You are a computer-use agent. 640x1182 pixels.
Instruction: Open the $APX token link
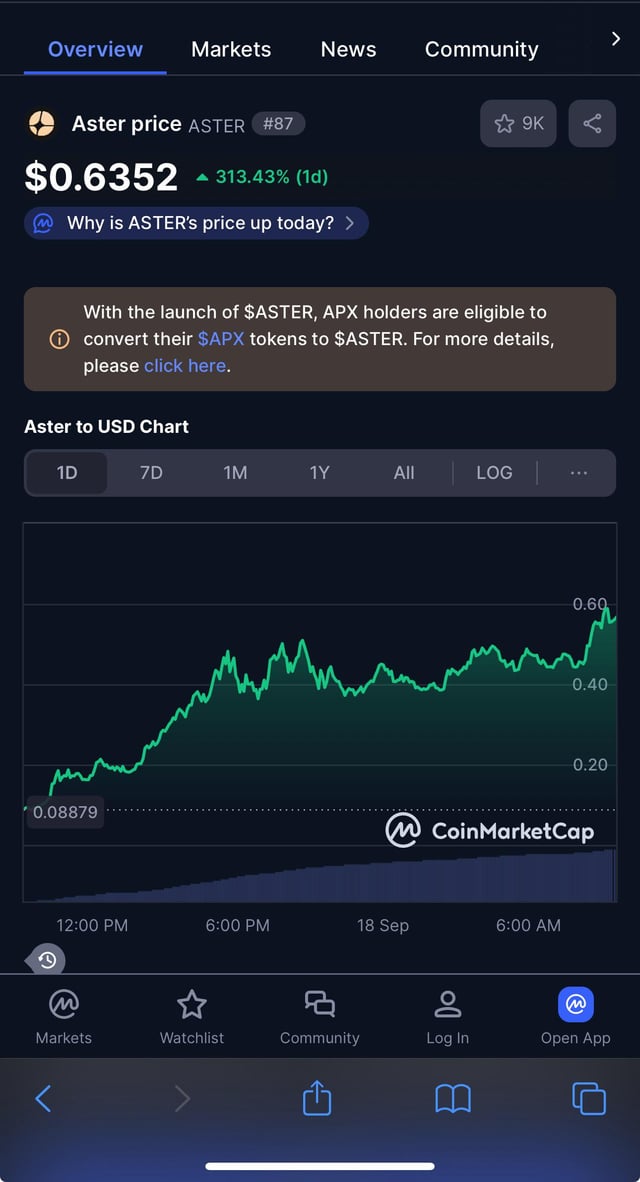(x=221, y=339)
